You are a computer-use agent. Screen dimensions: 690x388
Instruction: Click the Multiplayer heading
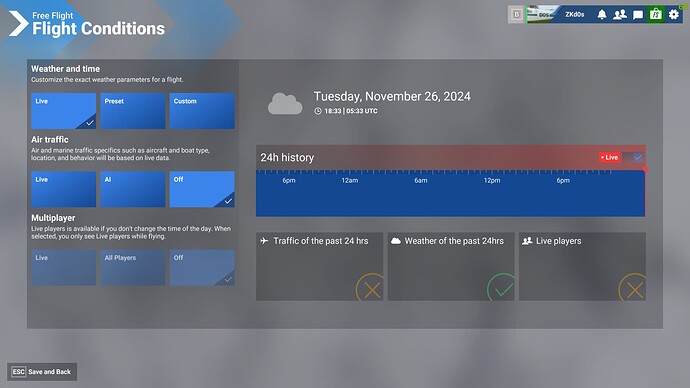[53, 218]
